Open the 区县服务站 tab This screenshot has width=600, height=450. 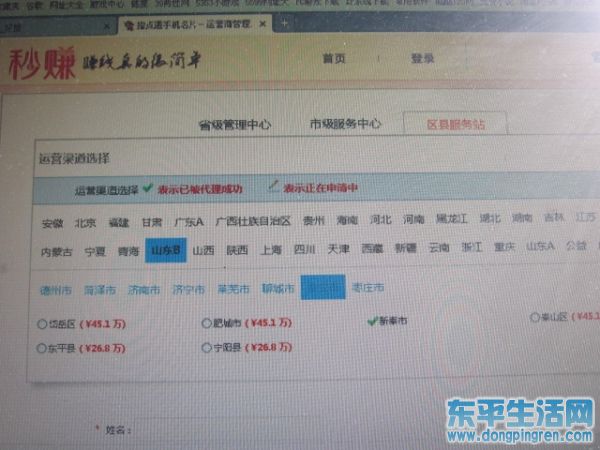(x=454, y=124)
